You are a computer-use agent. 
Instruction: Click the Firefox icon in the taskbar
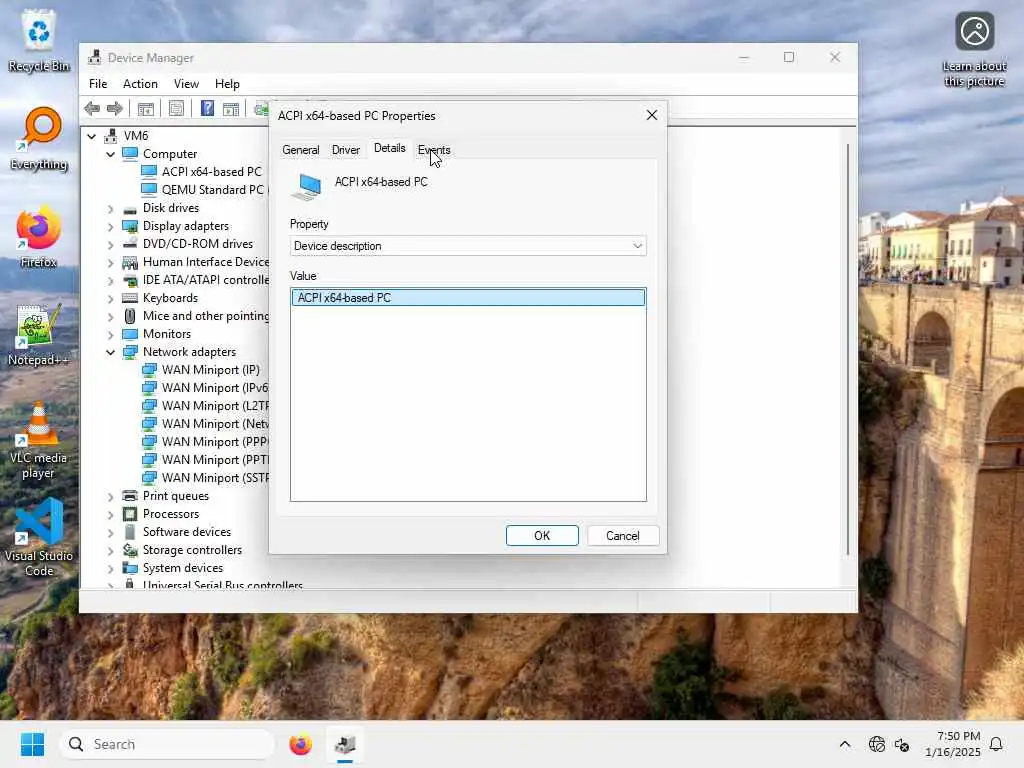tap(300, 744)
